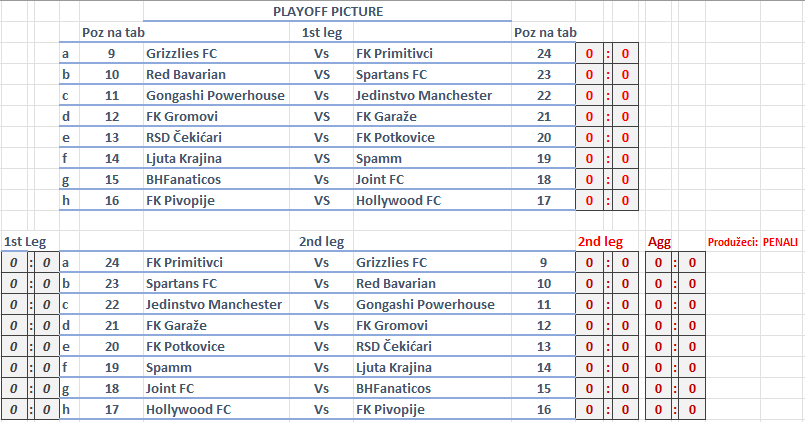The height and width of the screenshot is (422, 805).
Task: Select the VS cell in the Red Bavarian 1st leg row
Action: coord(322,74)
